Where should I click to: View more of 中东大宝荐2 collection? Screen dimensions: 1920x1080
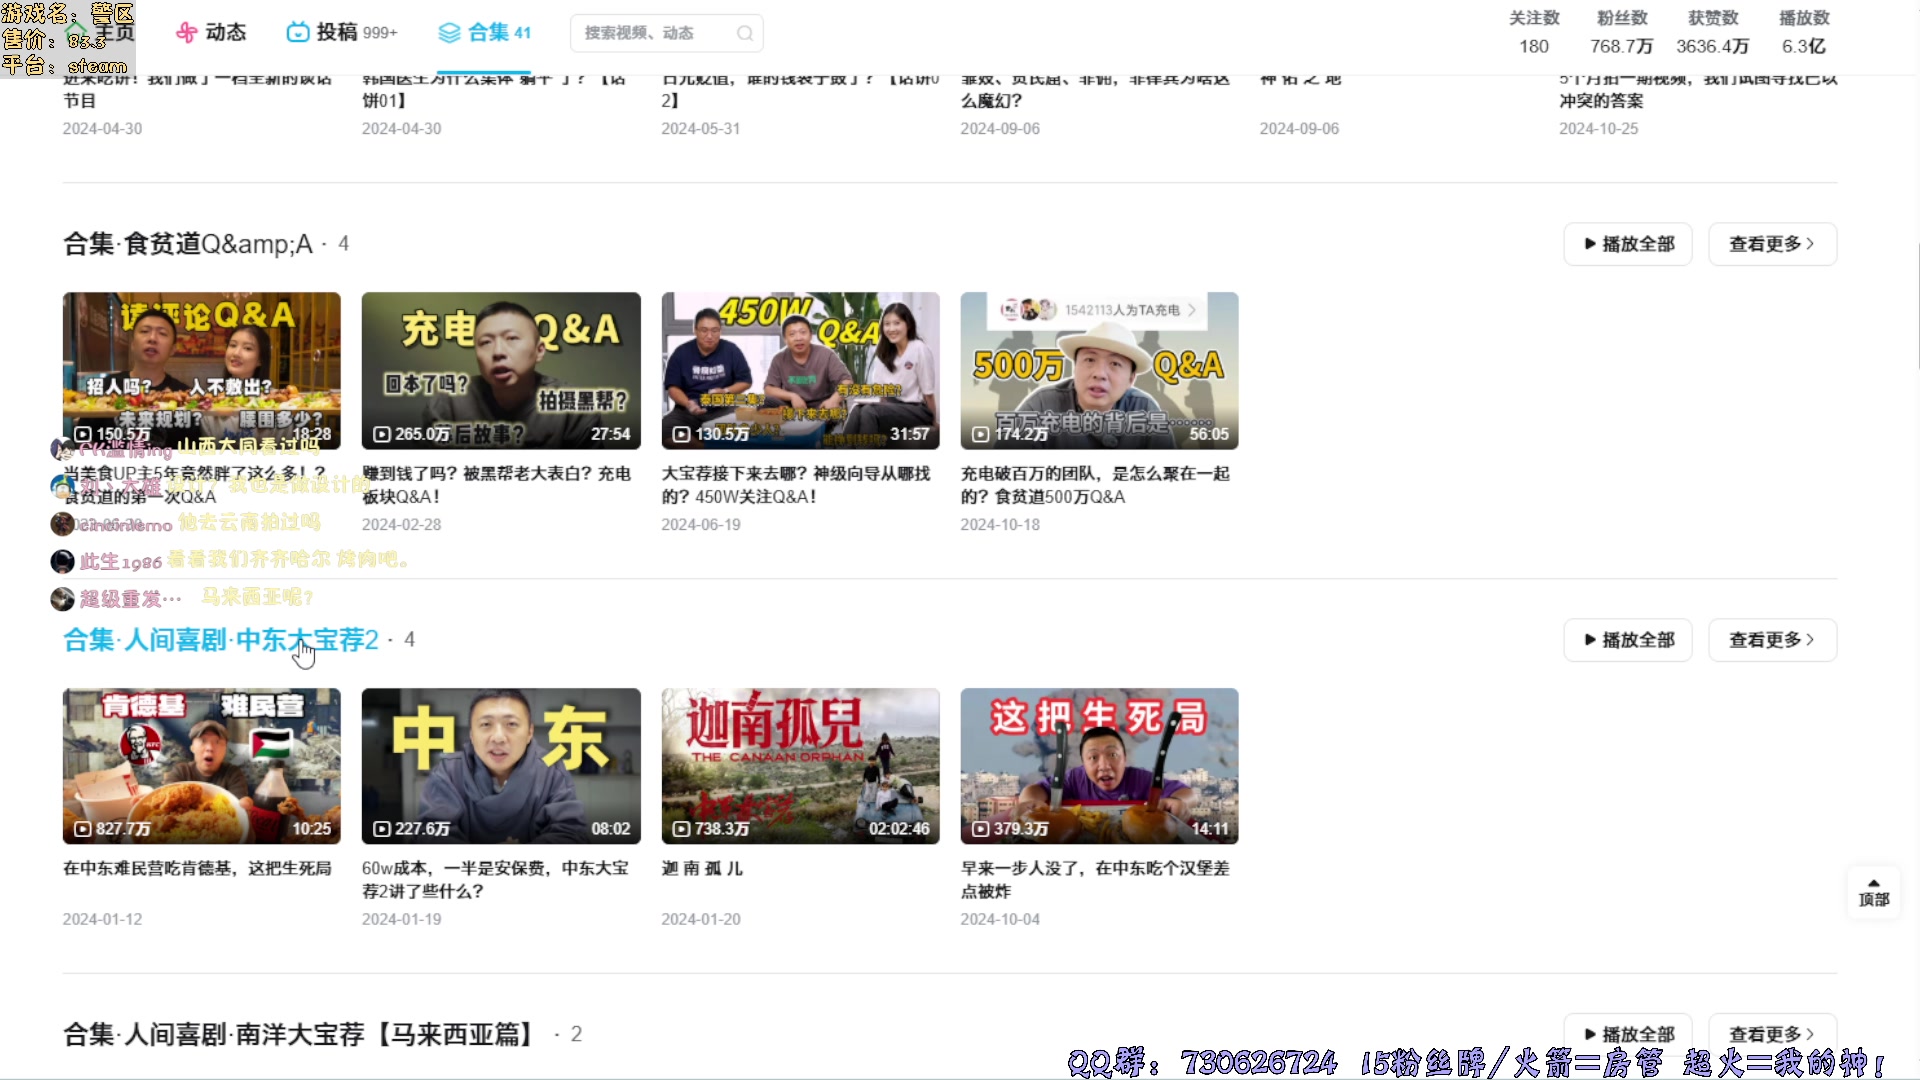point(1772,640)
